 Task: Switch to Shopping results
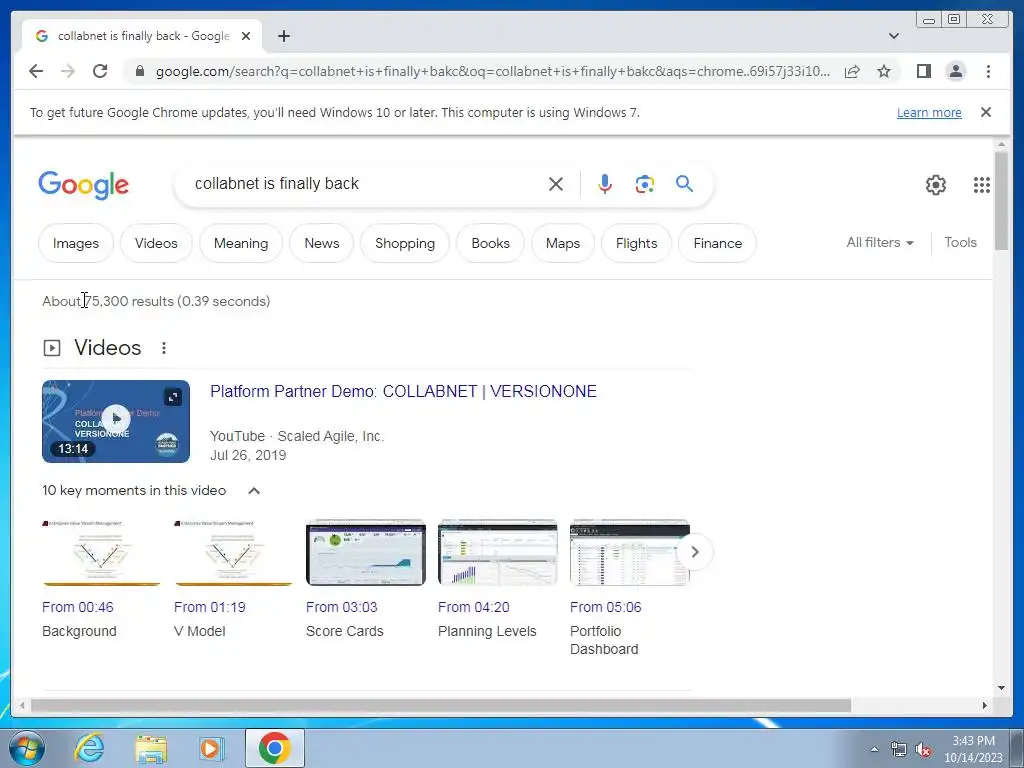405,243
